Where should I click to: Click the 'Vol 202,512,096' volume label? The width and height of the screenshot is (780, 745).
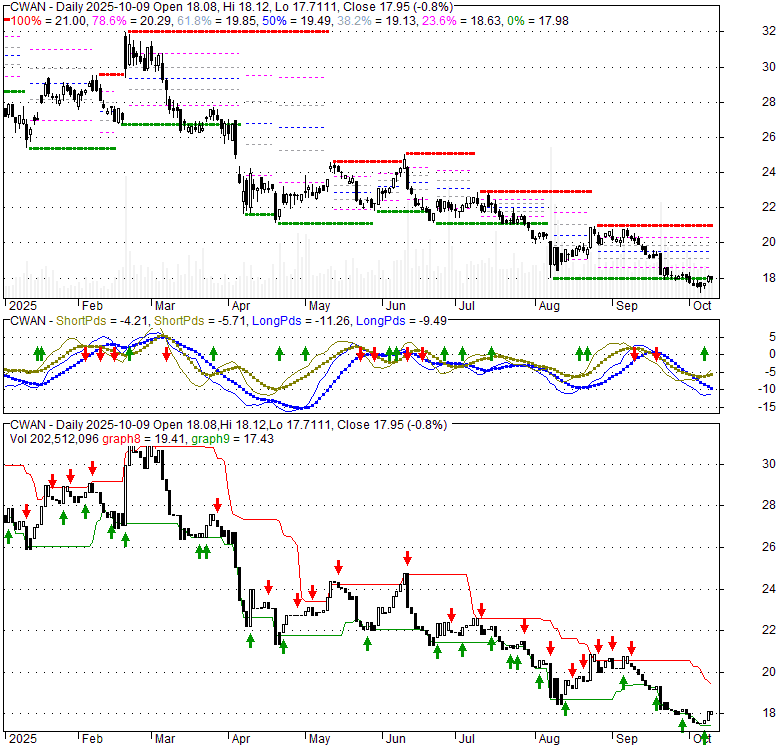click(x=54, y=439)
